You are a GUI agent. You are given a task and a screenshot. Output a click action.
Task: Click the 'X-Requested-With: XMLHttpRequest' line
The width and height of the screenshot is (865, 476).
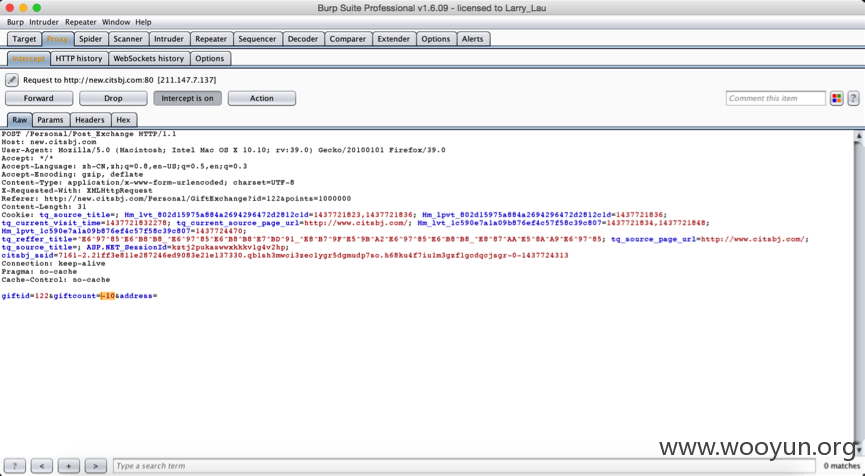(x=77, y=191)
